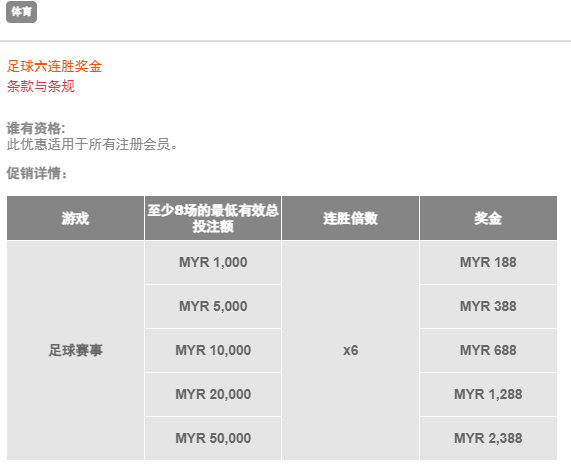Open the 足球六连胜奖金 promotion title
Screen dimensions: 571x469
point(54,66)
